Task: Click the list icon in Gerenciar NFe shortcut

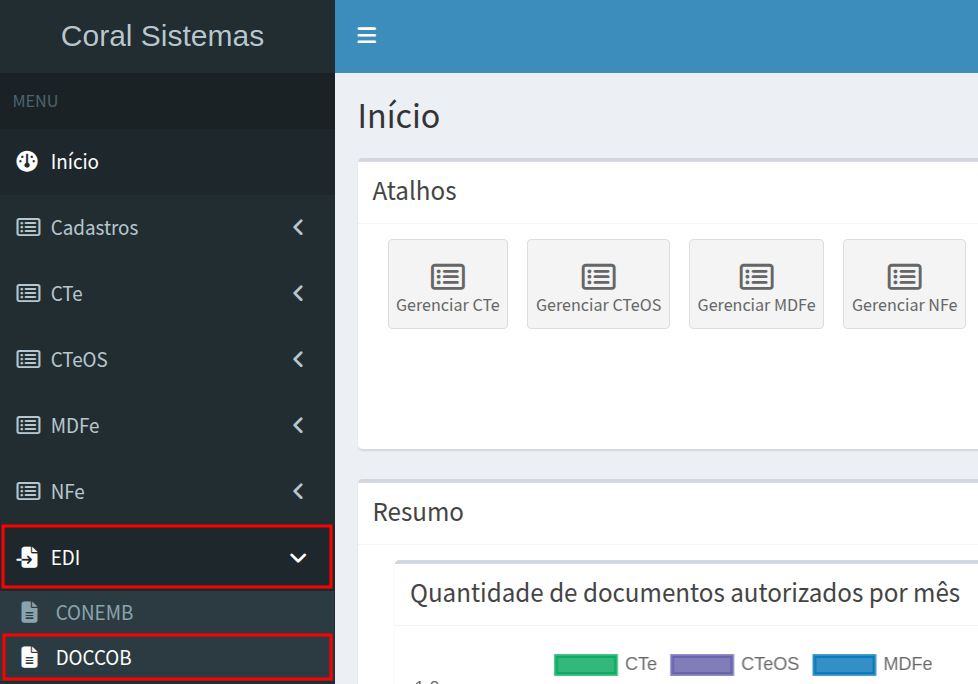Action: click(x=904, y=277)
